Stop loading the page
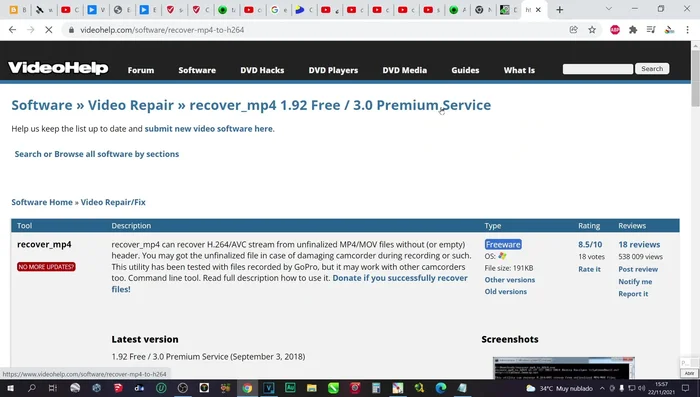 click(x=49, y=30)
